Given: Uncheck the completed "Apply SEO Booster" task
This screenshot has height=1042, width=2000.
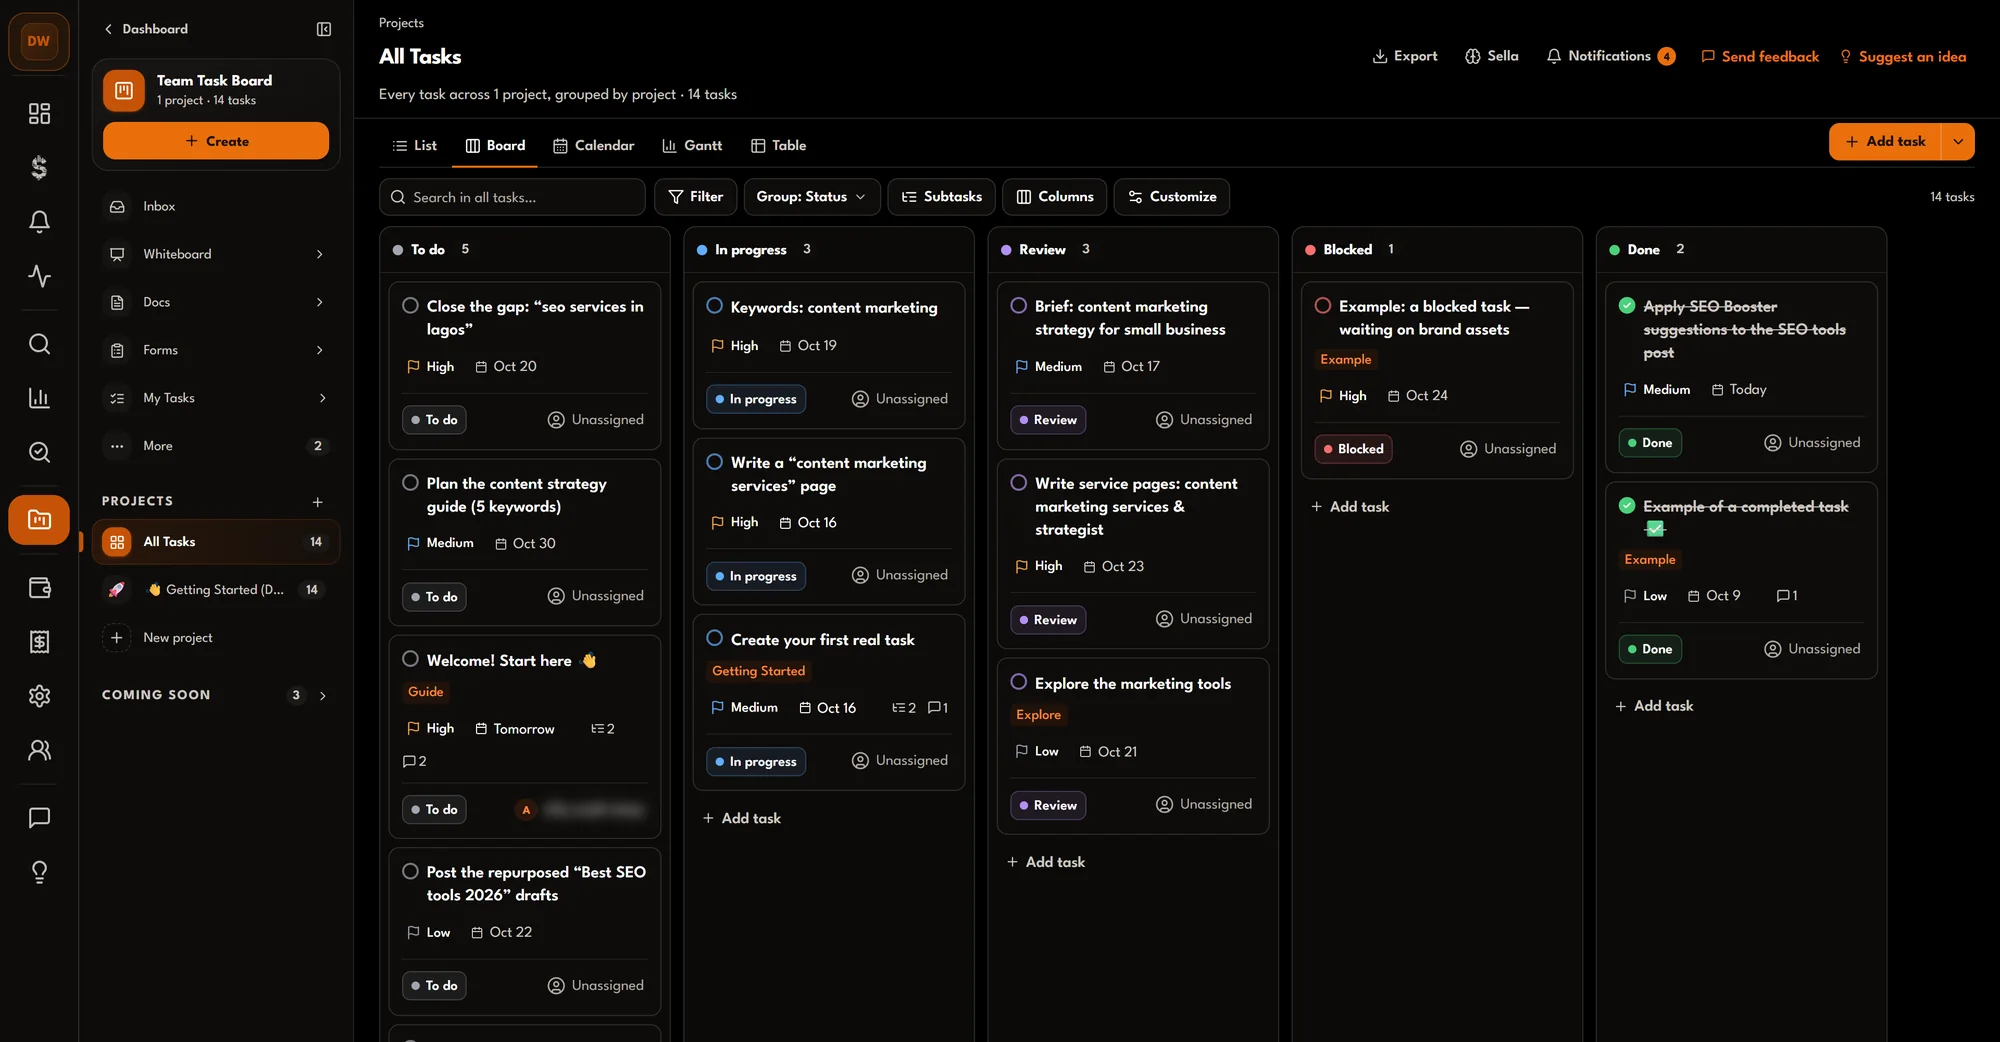Looking at the screenshot, I should pyautogui.click(x=1627, y=306).
